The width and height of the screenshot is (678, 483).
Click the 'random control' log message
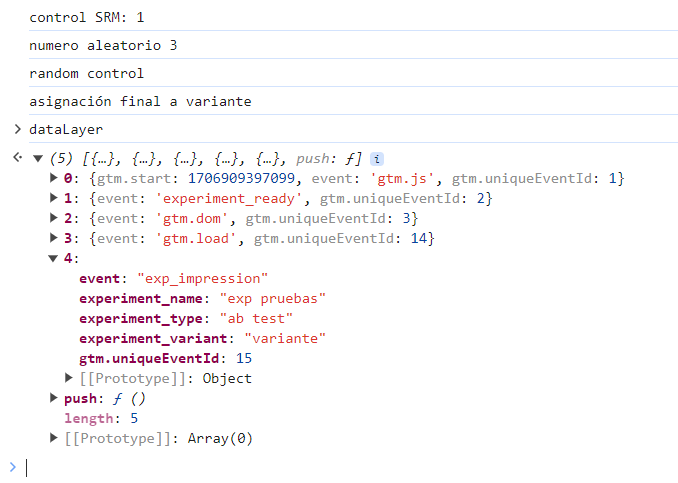coord(86,74)
